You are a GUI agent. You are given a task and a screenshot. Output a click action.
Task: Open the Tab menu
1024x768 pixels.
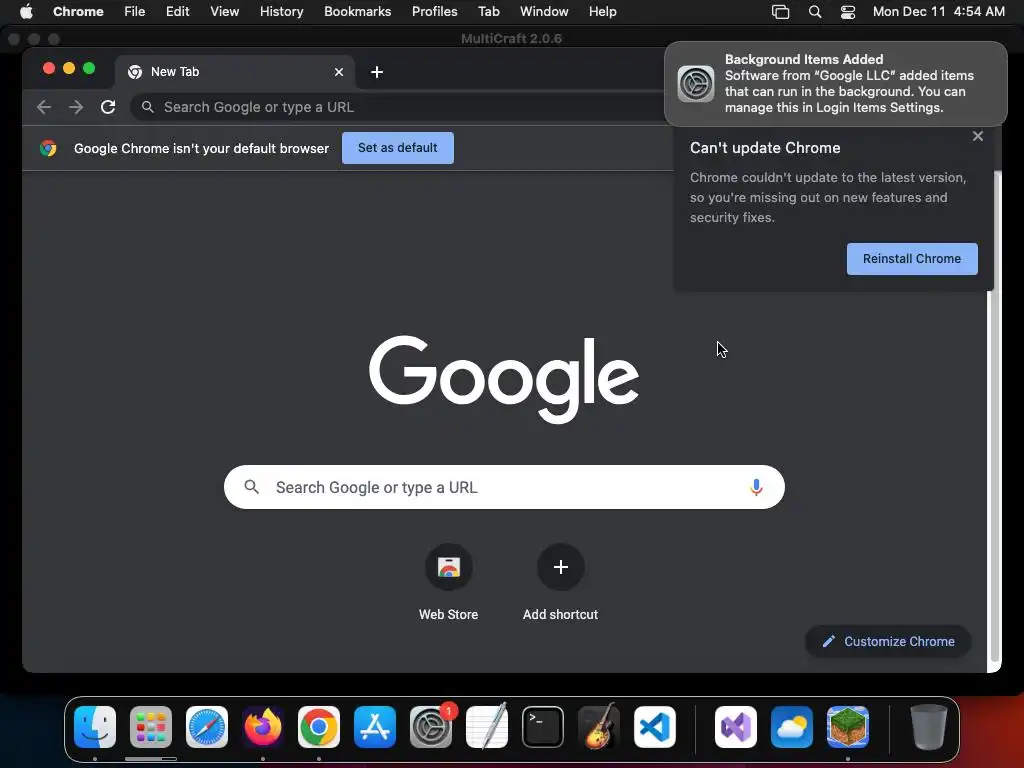(x=488, y=11)
